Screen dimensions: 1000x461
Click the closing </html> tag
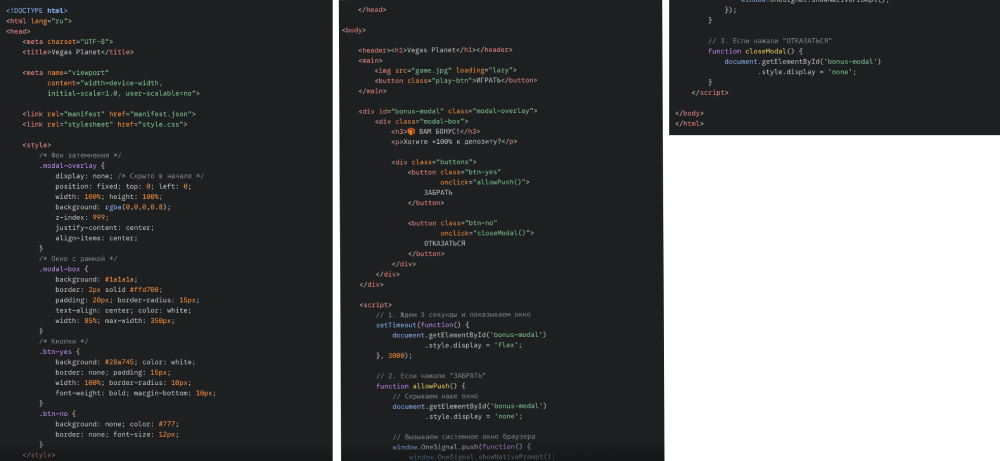[688, 123]
